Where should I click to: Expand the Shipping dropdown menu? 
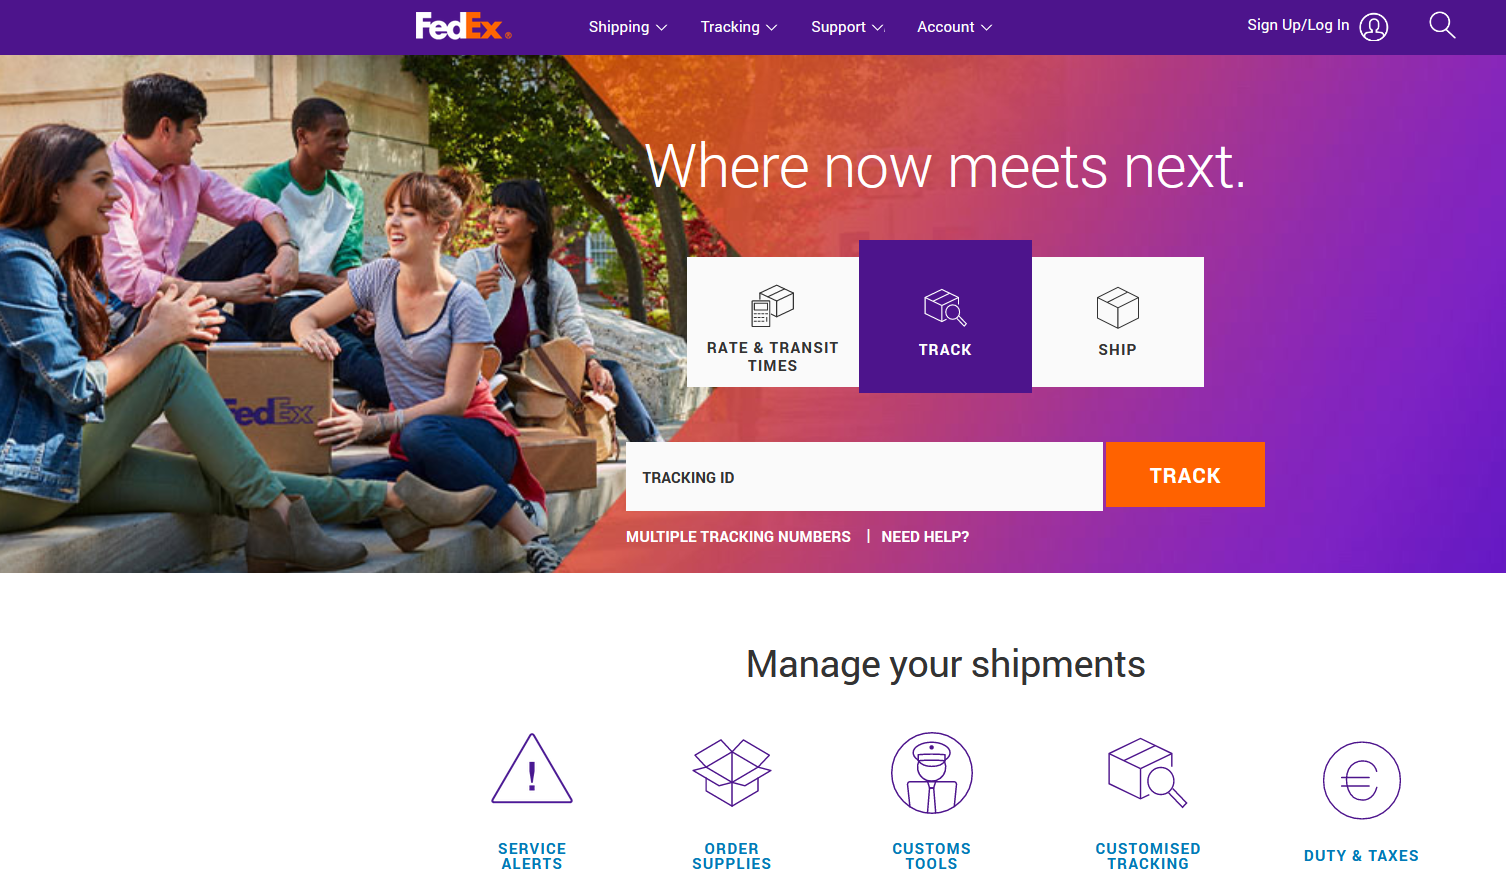627,27
